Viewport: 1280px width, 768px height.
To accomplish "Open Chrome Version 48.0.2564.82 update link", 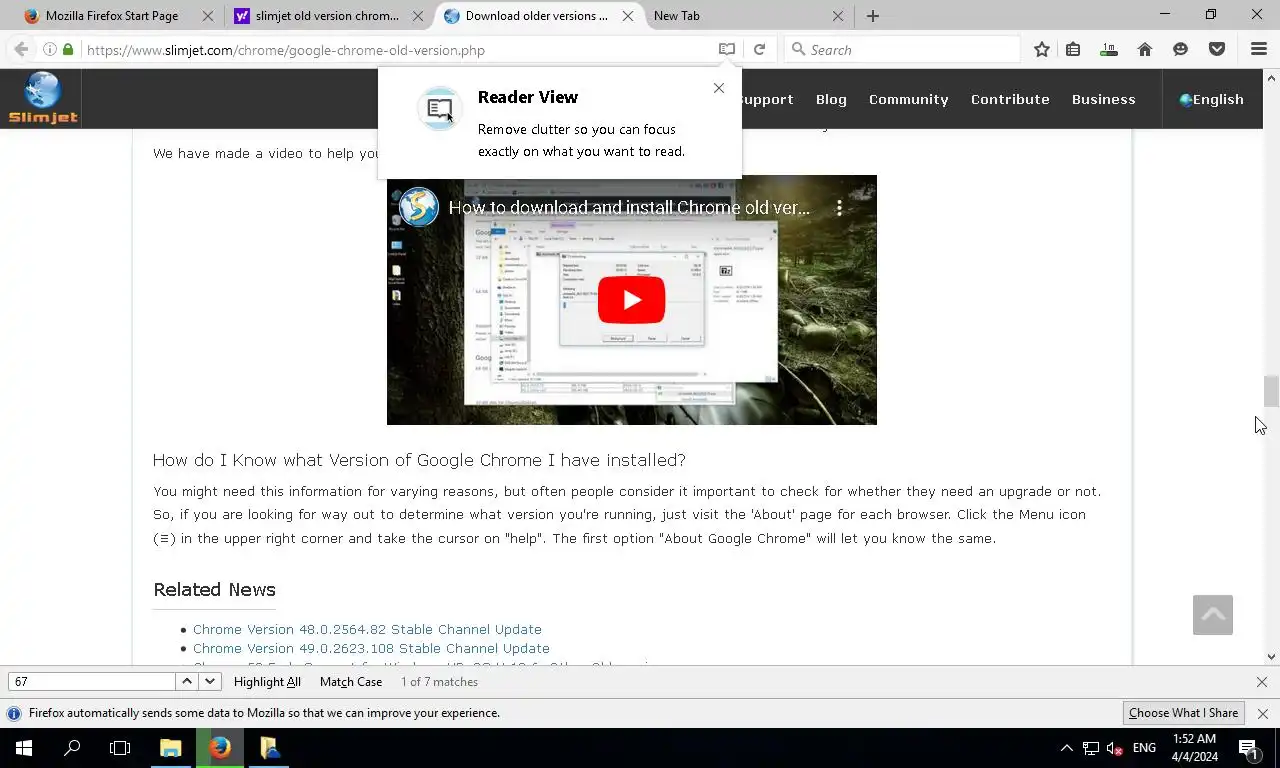I will point(367,629).
